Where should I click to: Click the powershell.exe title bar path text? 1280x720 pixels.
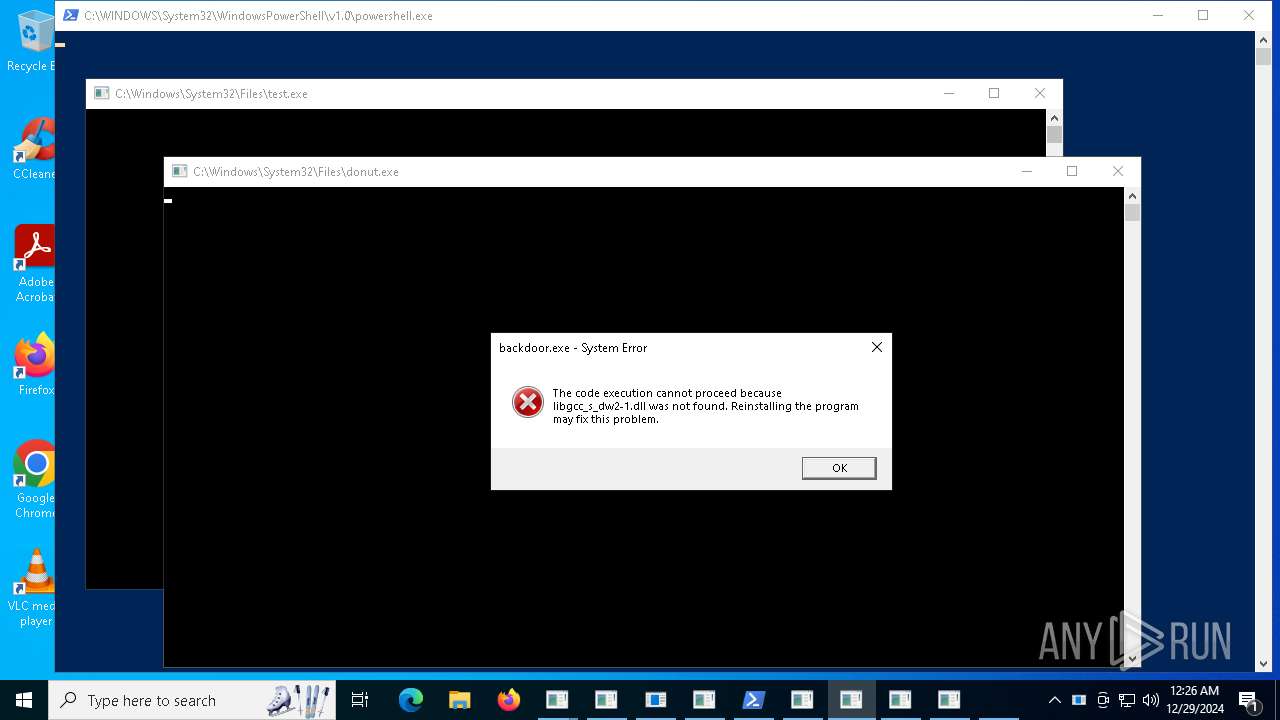[x=258, y=16]
